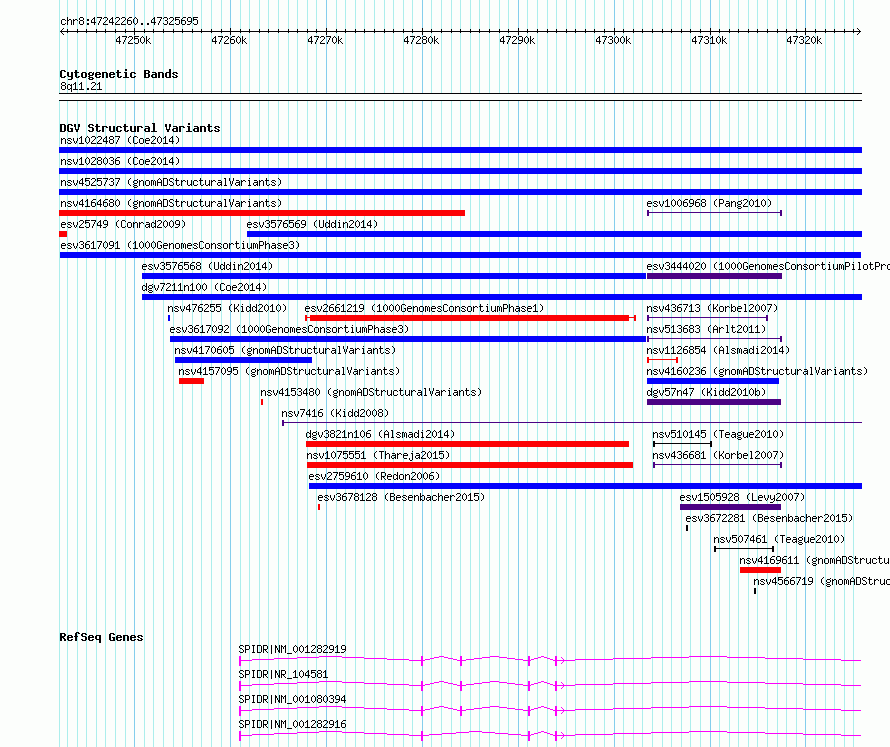This screenshot has height=747, width=890.
Task: Open the nsv510145 (Teague2010) variant
Action: (682, 444)
